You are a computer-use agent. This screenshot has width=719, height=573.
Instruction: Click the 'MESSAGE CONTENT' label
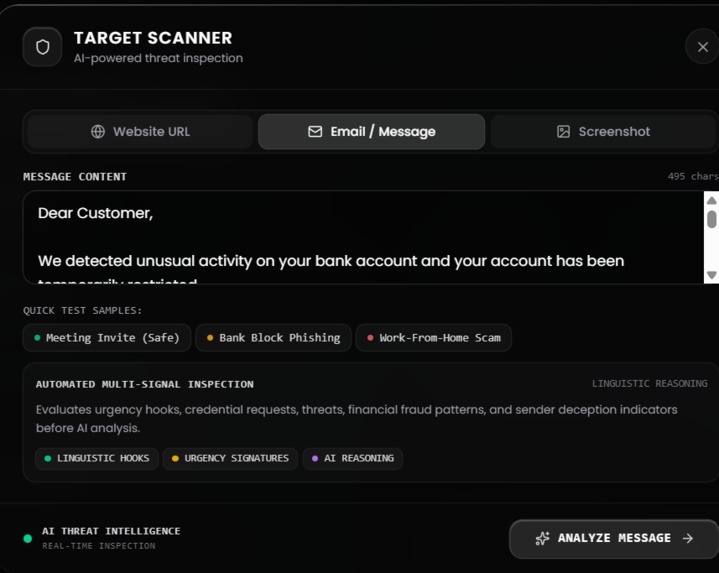pos(75,177)
